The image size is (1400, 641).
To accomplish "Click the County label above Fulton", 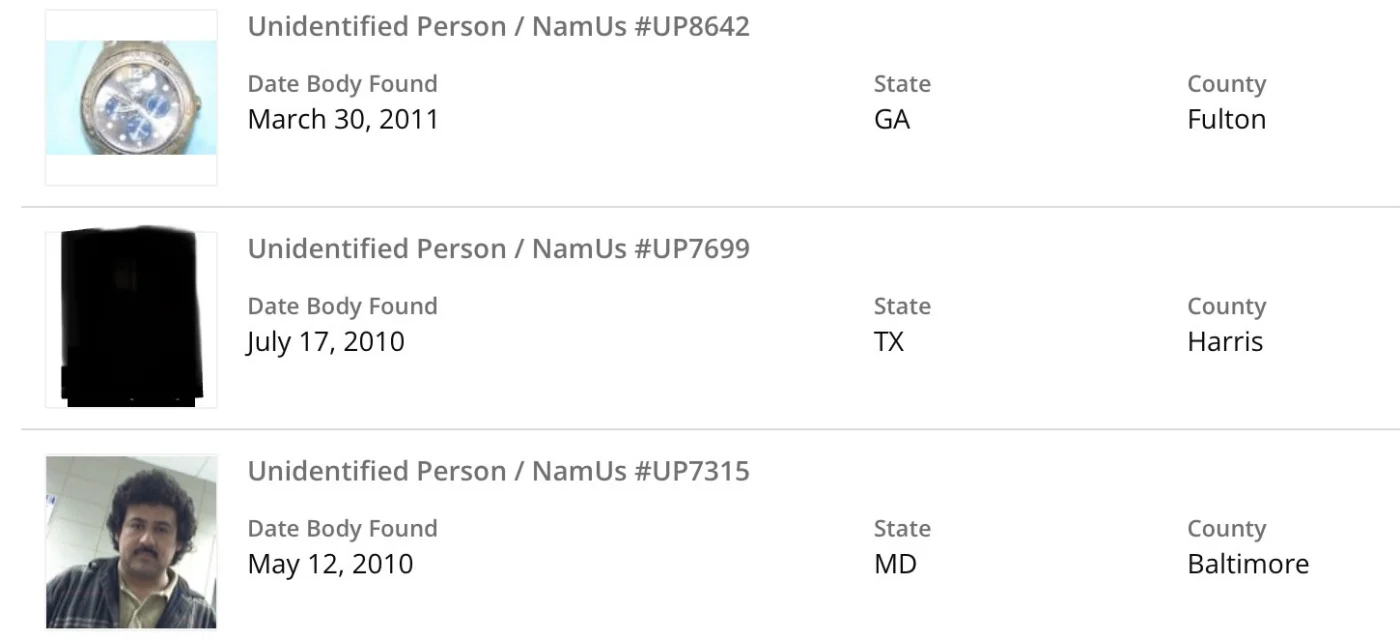I will (1226, 84).
